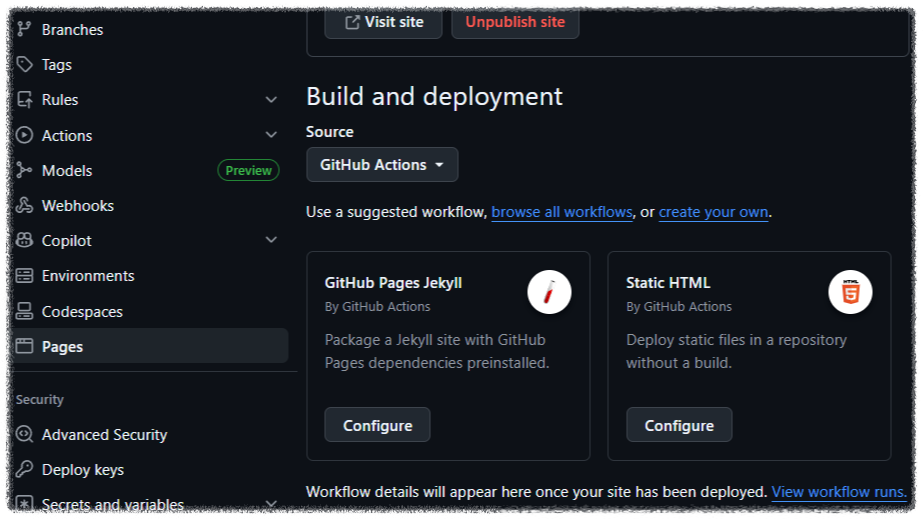Image resolution: width=923 pixels, height=519 pixels.
Task: Open Environments settings
Action: point(88,275)
